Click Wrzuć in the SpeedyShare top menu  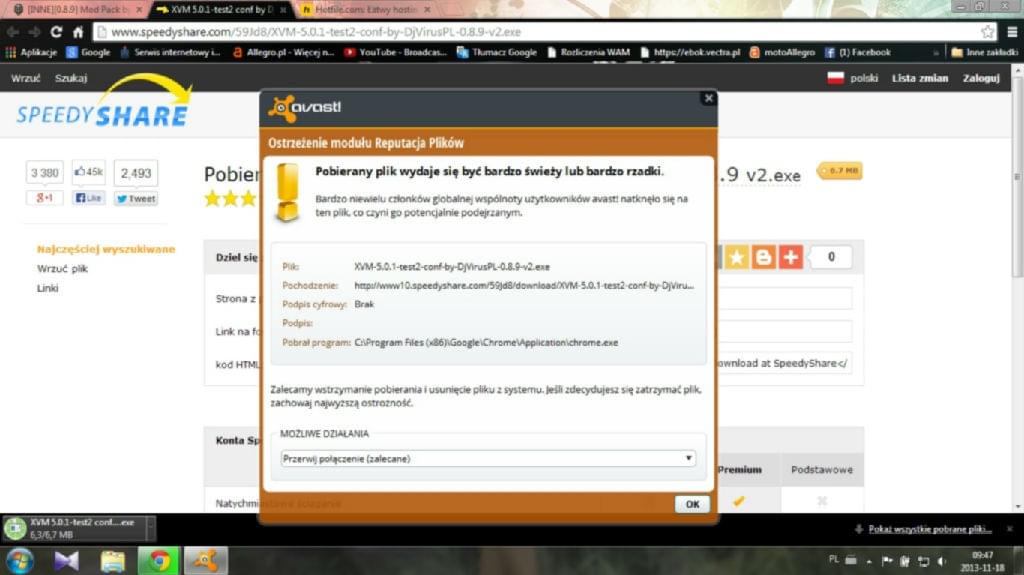tap(25, 78)
